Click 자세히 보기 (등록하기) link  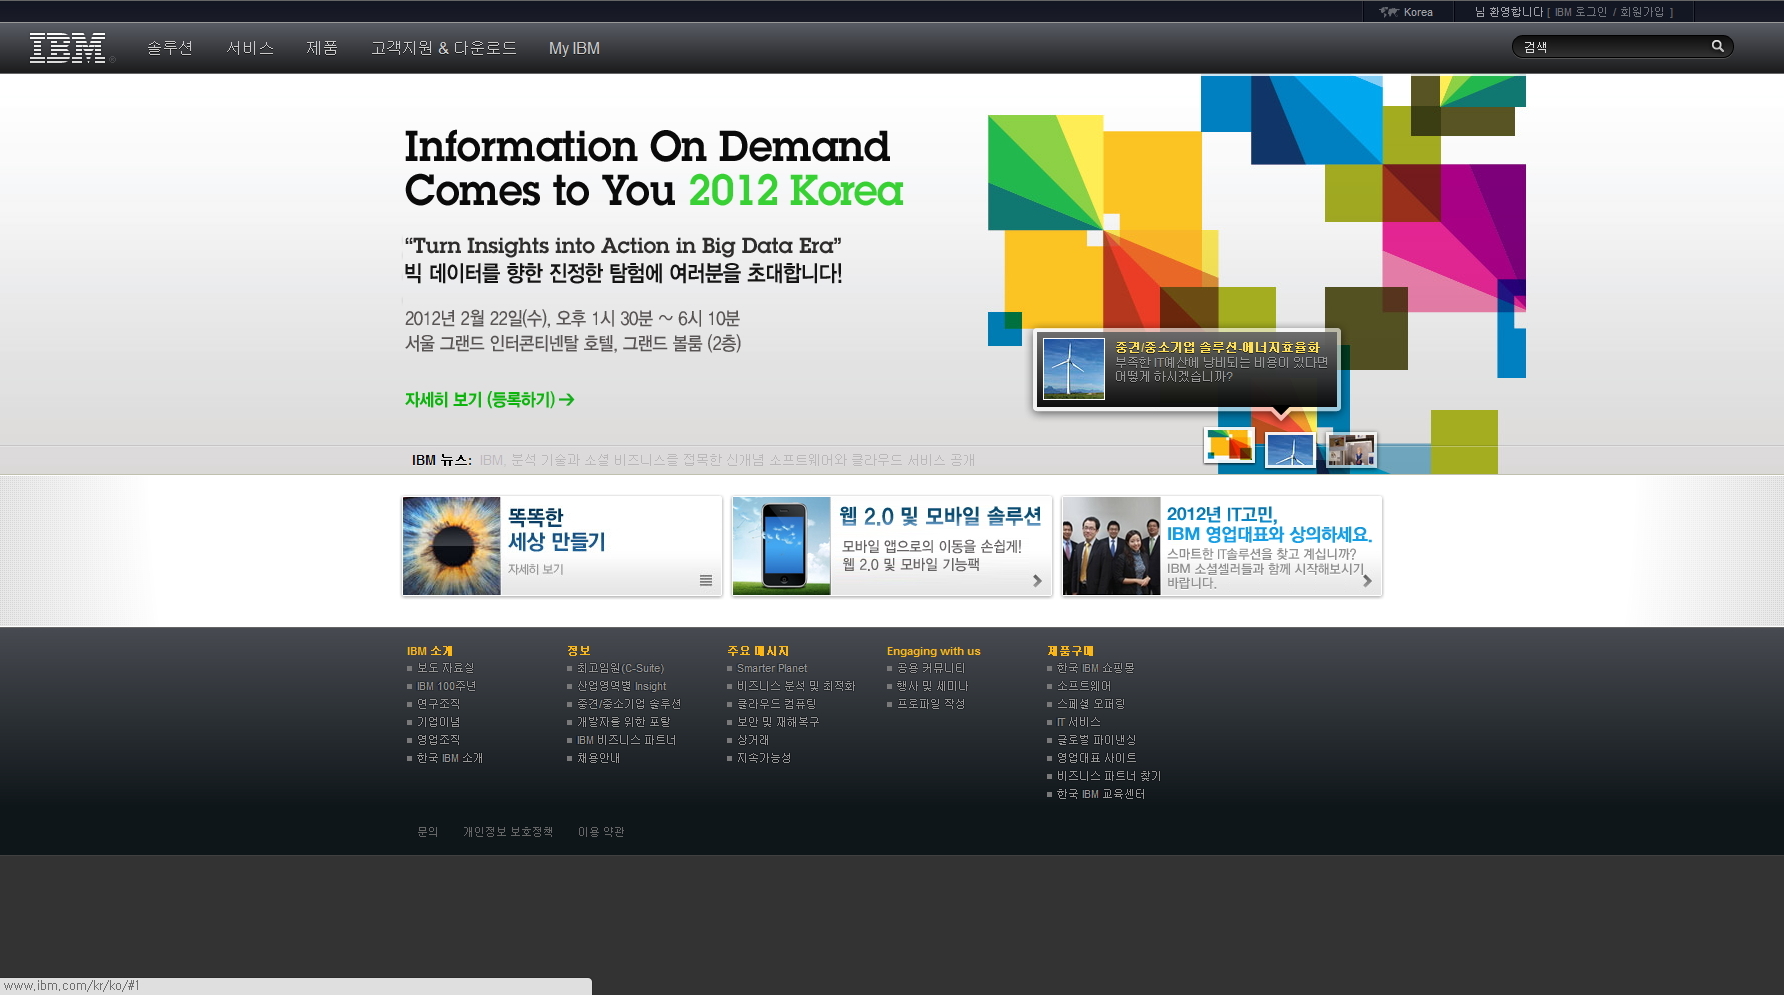(x=489, y=400)
